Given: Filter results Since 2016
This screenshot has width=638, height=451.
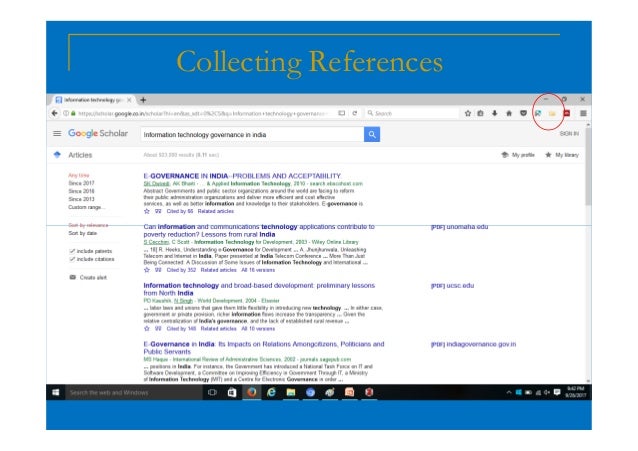Looking at the screenshot, I should (x=81, y=191).
